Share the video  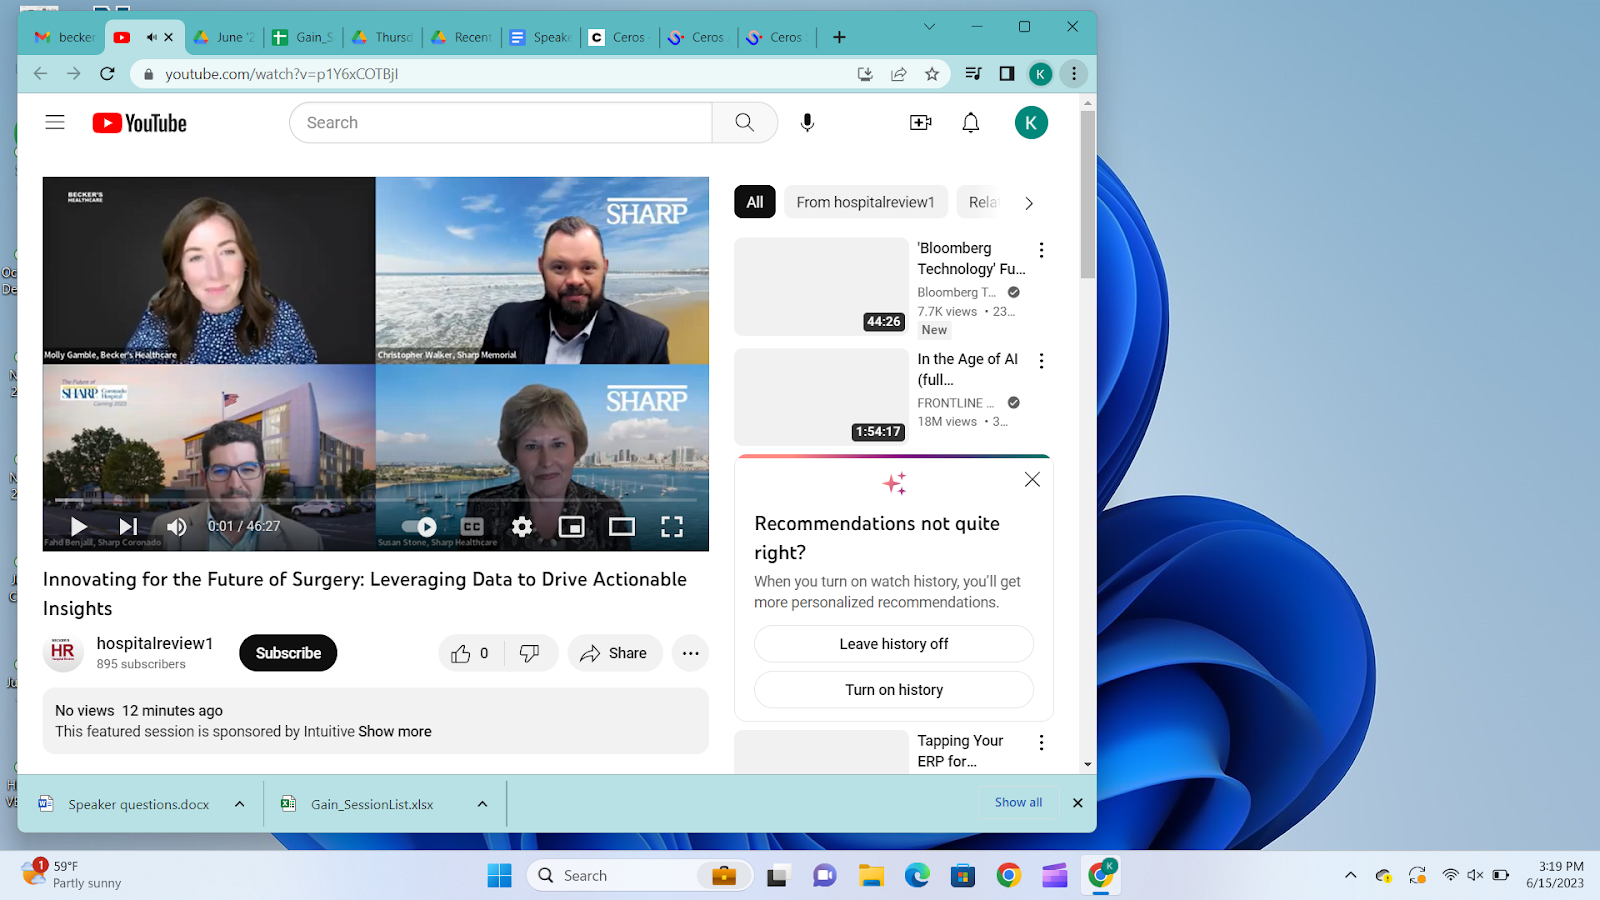click(x=615, y=653)
